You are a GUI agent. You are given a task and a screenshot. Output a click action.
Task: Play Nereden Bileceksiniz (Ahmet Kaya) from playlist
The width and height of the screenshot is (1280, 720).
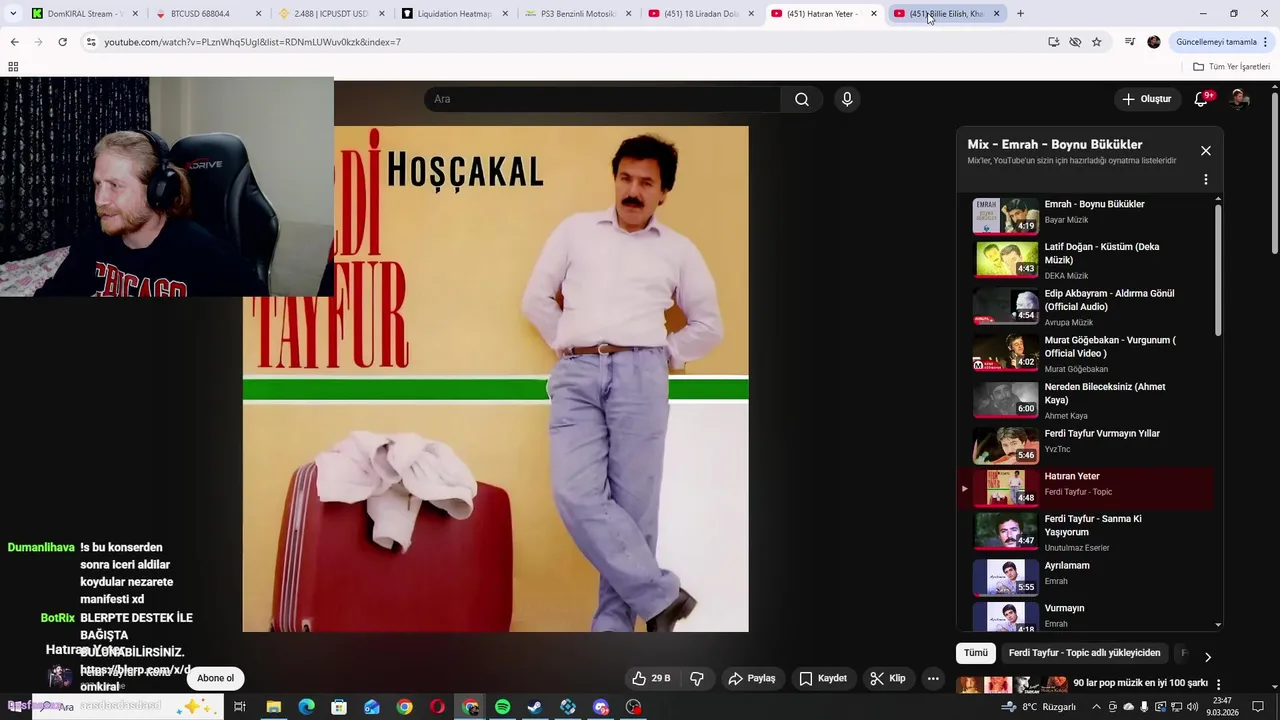click(x=1085, y=401)
